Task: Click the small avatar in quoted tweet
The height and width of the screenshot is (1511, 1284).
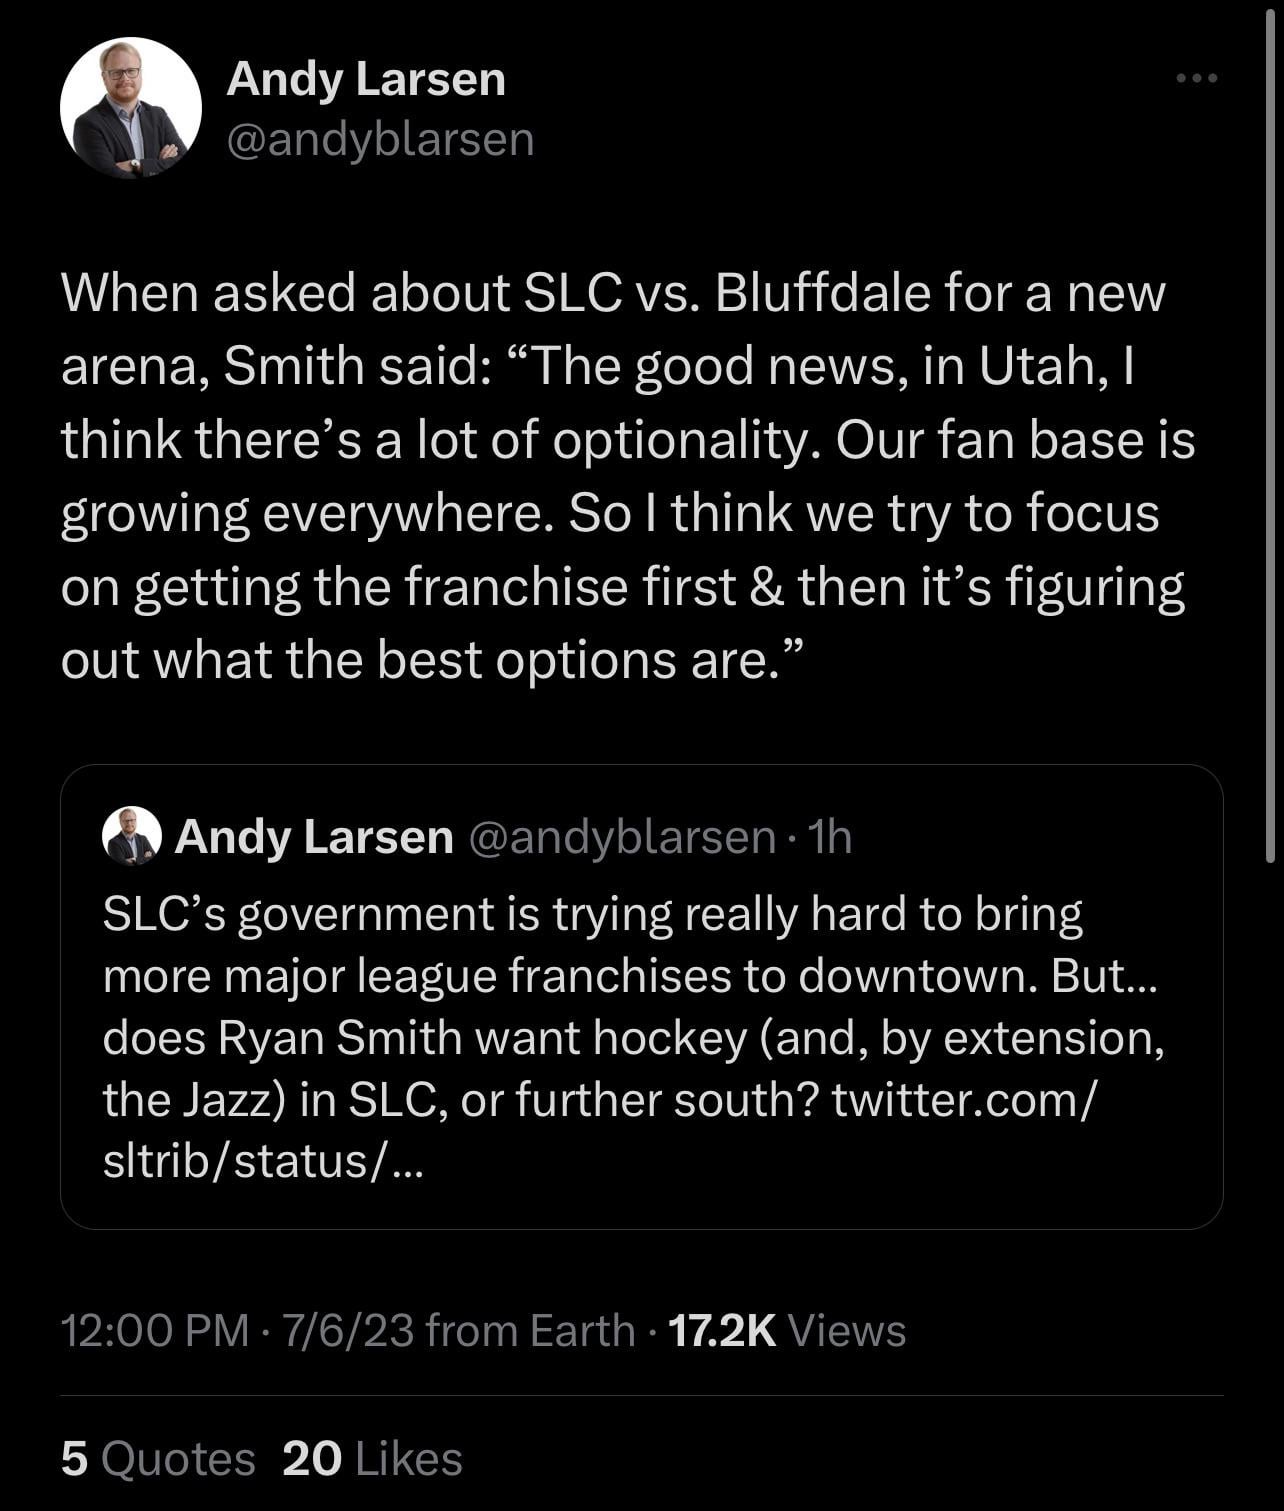Action: tap(131, 836)
